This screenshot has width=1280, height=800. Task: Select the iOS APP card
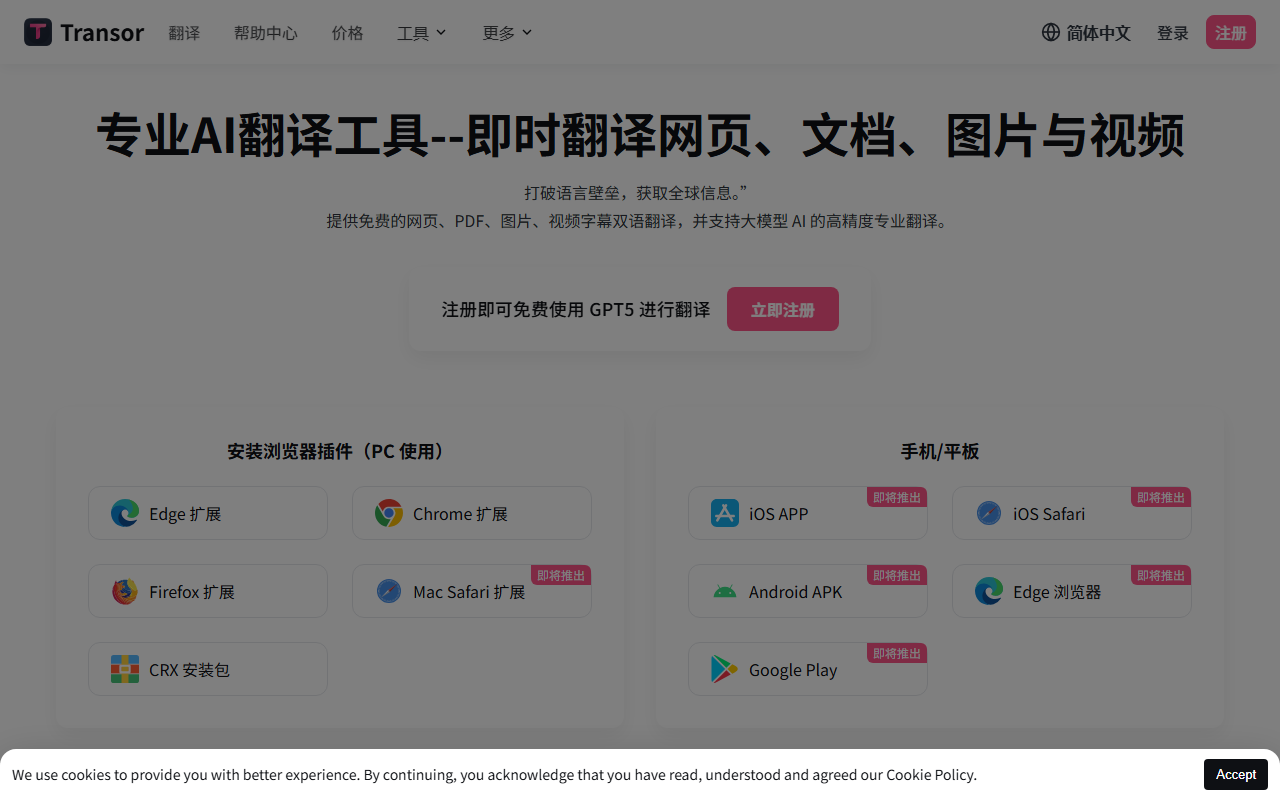(808, 513)
